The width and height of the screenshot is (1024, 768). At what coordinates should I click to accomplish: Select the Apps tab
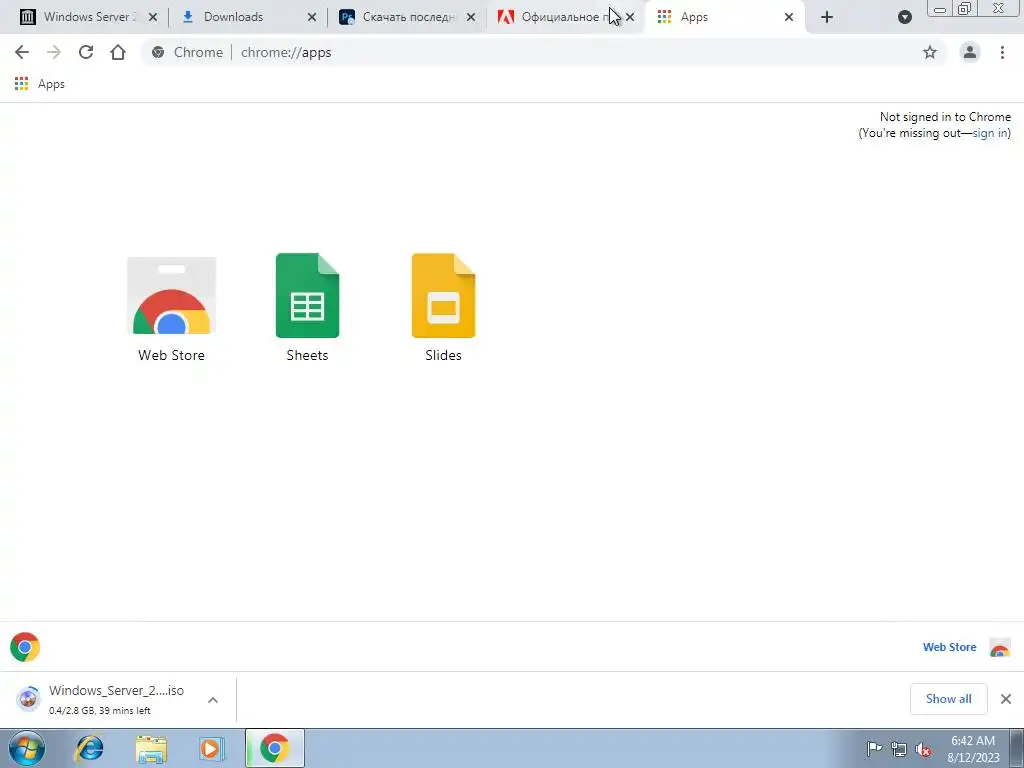tap(725, 17)
